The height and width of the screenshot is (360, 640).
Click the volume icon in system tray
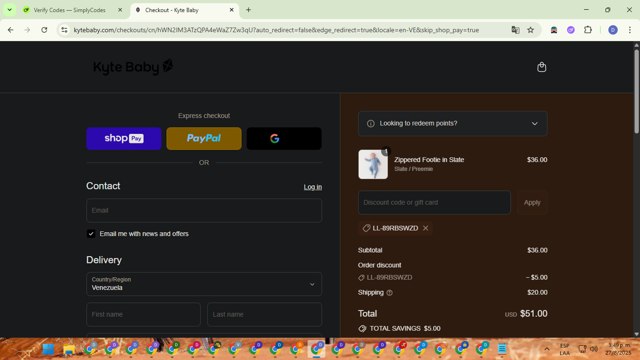[594, 349]
